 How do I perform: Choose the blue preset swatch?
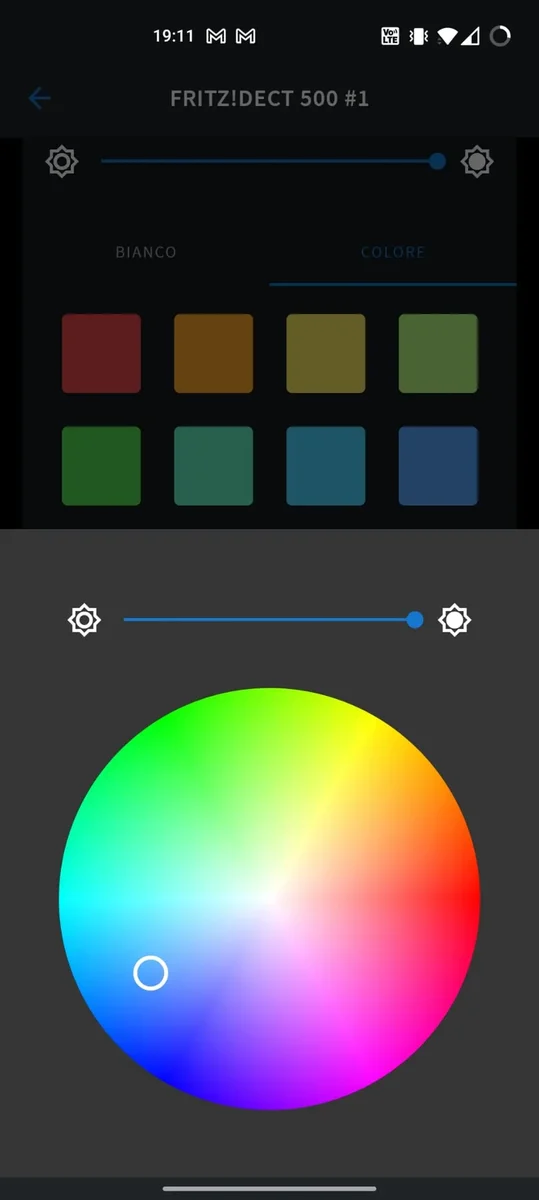tap(438, 466)
